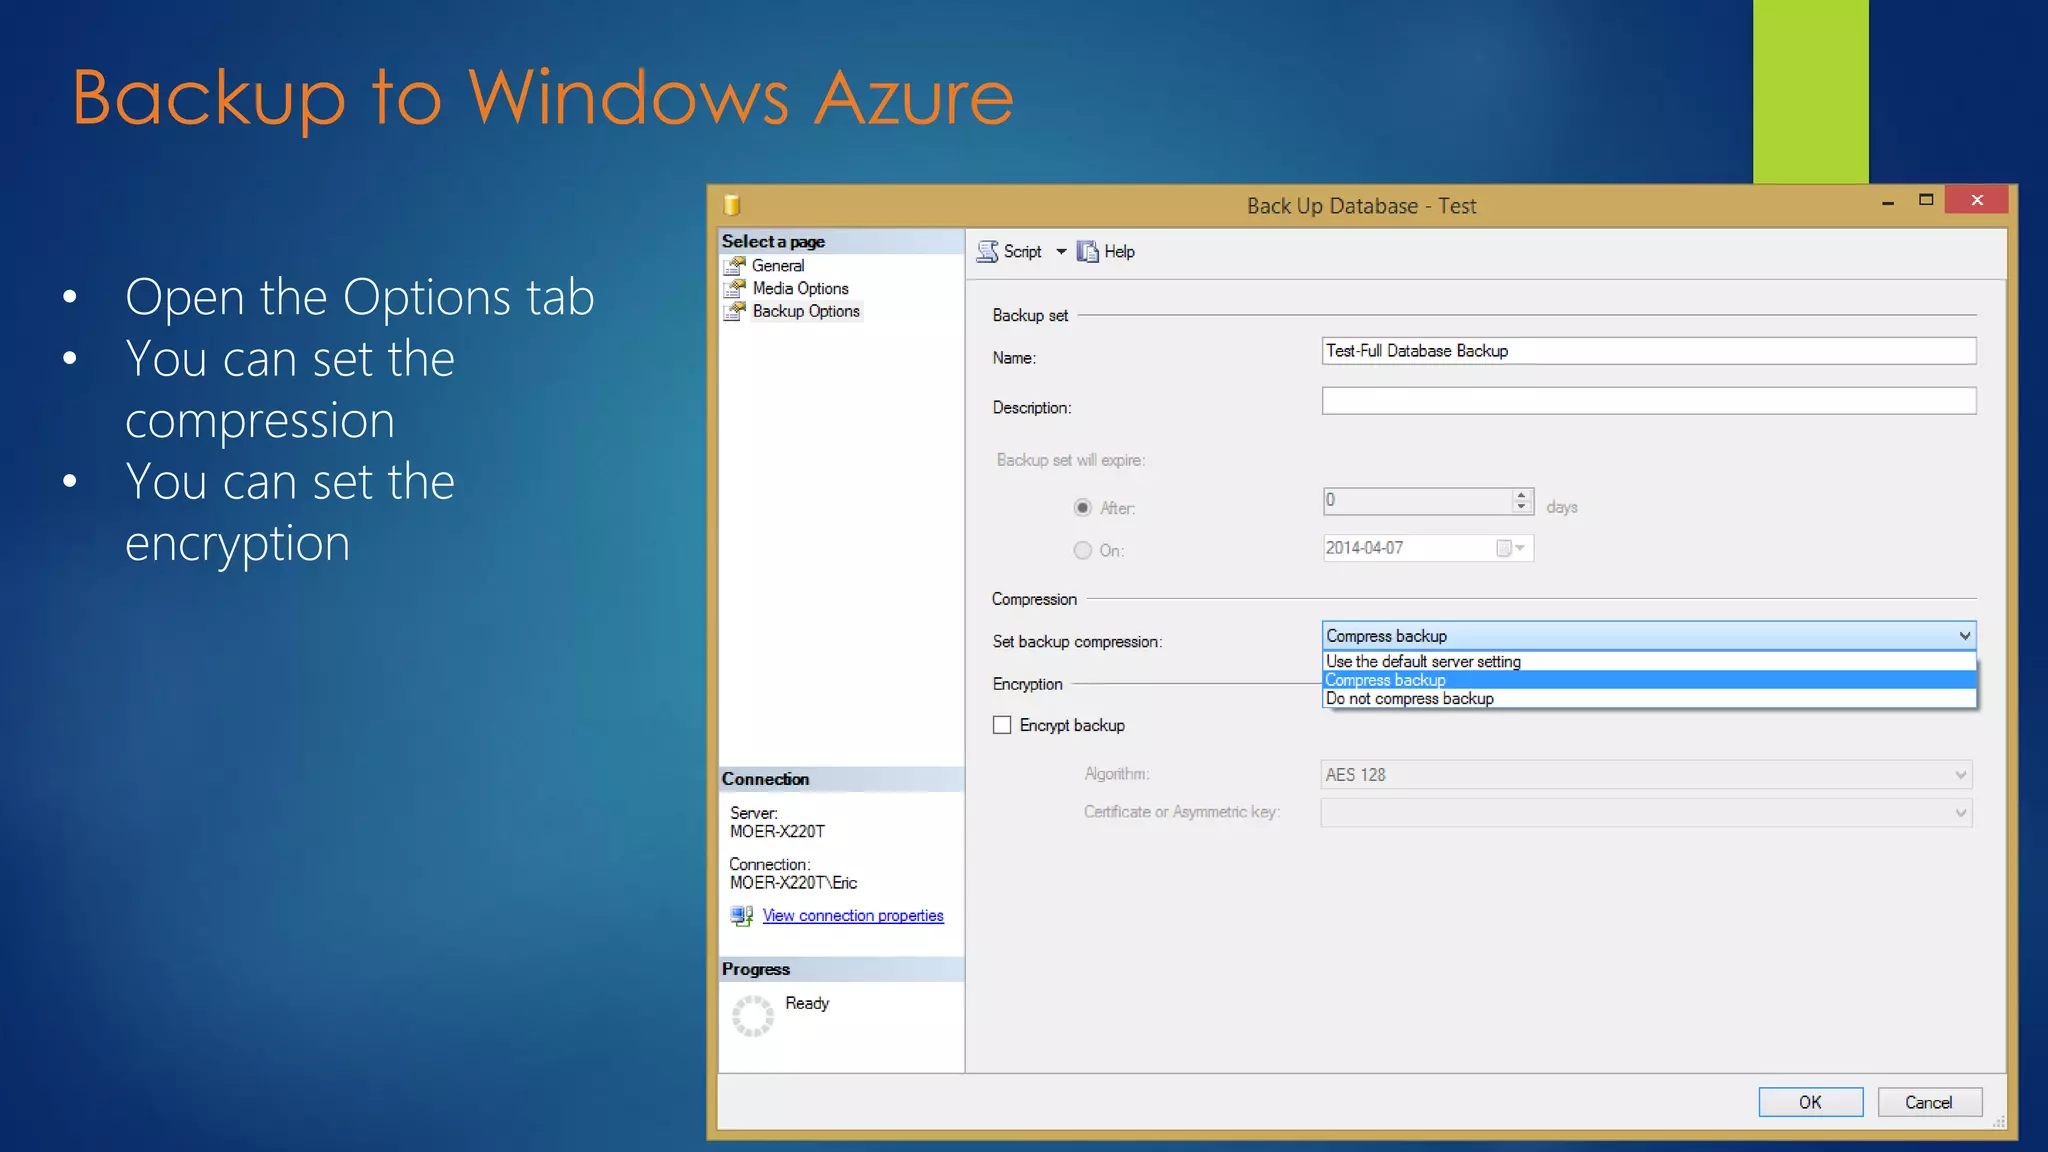This screenshot has height=1152, width=2048.
Task: Close the Back Up Database dialog
Action: tap(1977, 200)
